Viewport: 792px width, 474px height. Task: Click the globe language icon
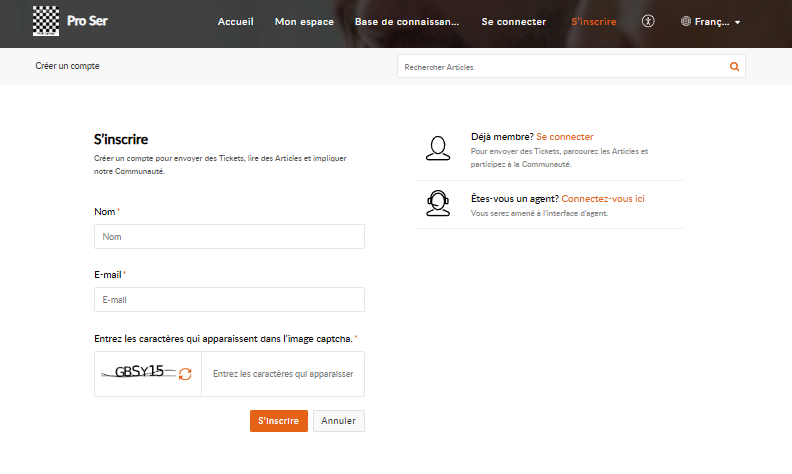pos(686,21)
